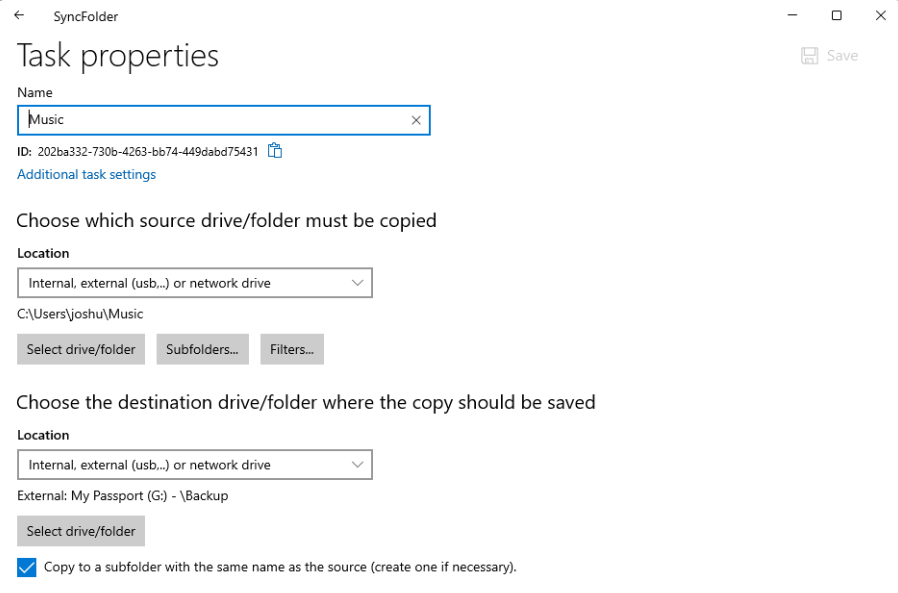The height and width of the screenshot is (593, 898).
Task: Minimize the SyncFolder window
Action: 793,15
